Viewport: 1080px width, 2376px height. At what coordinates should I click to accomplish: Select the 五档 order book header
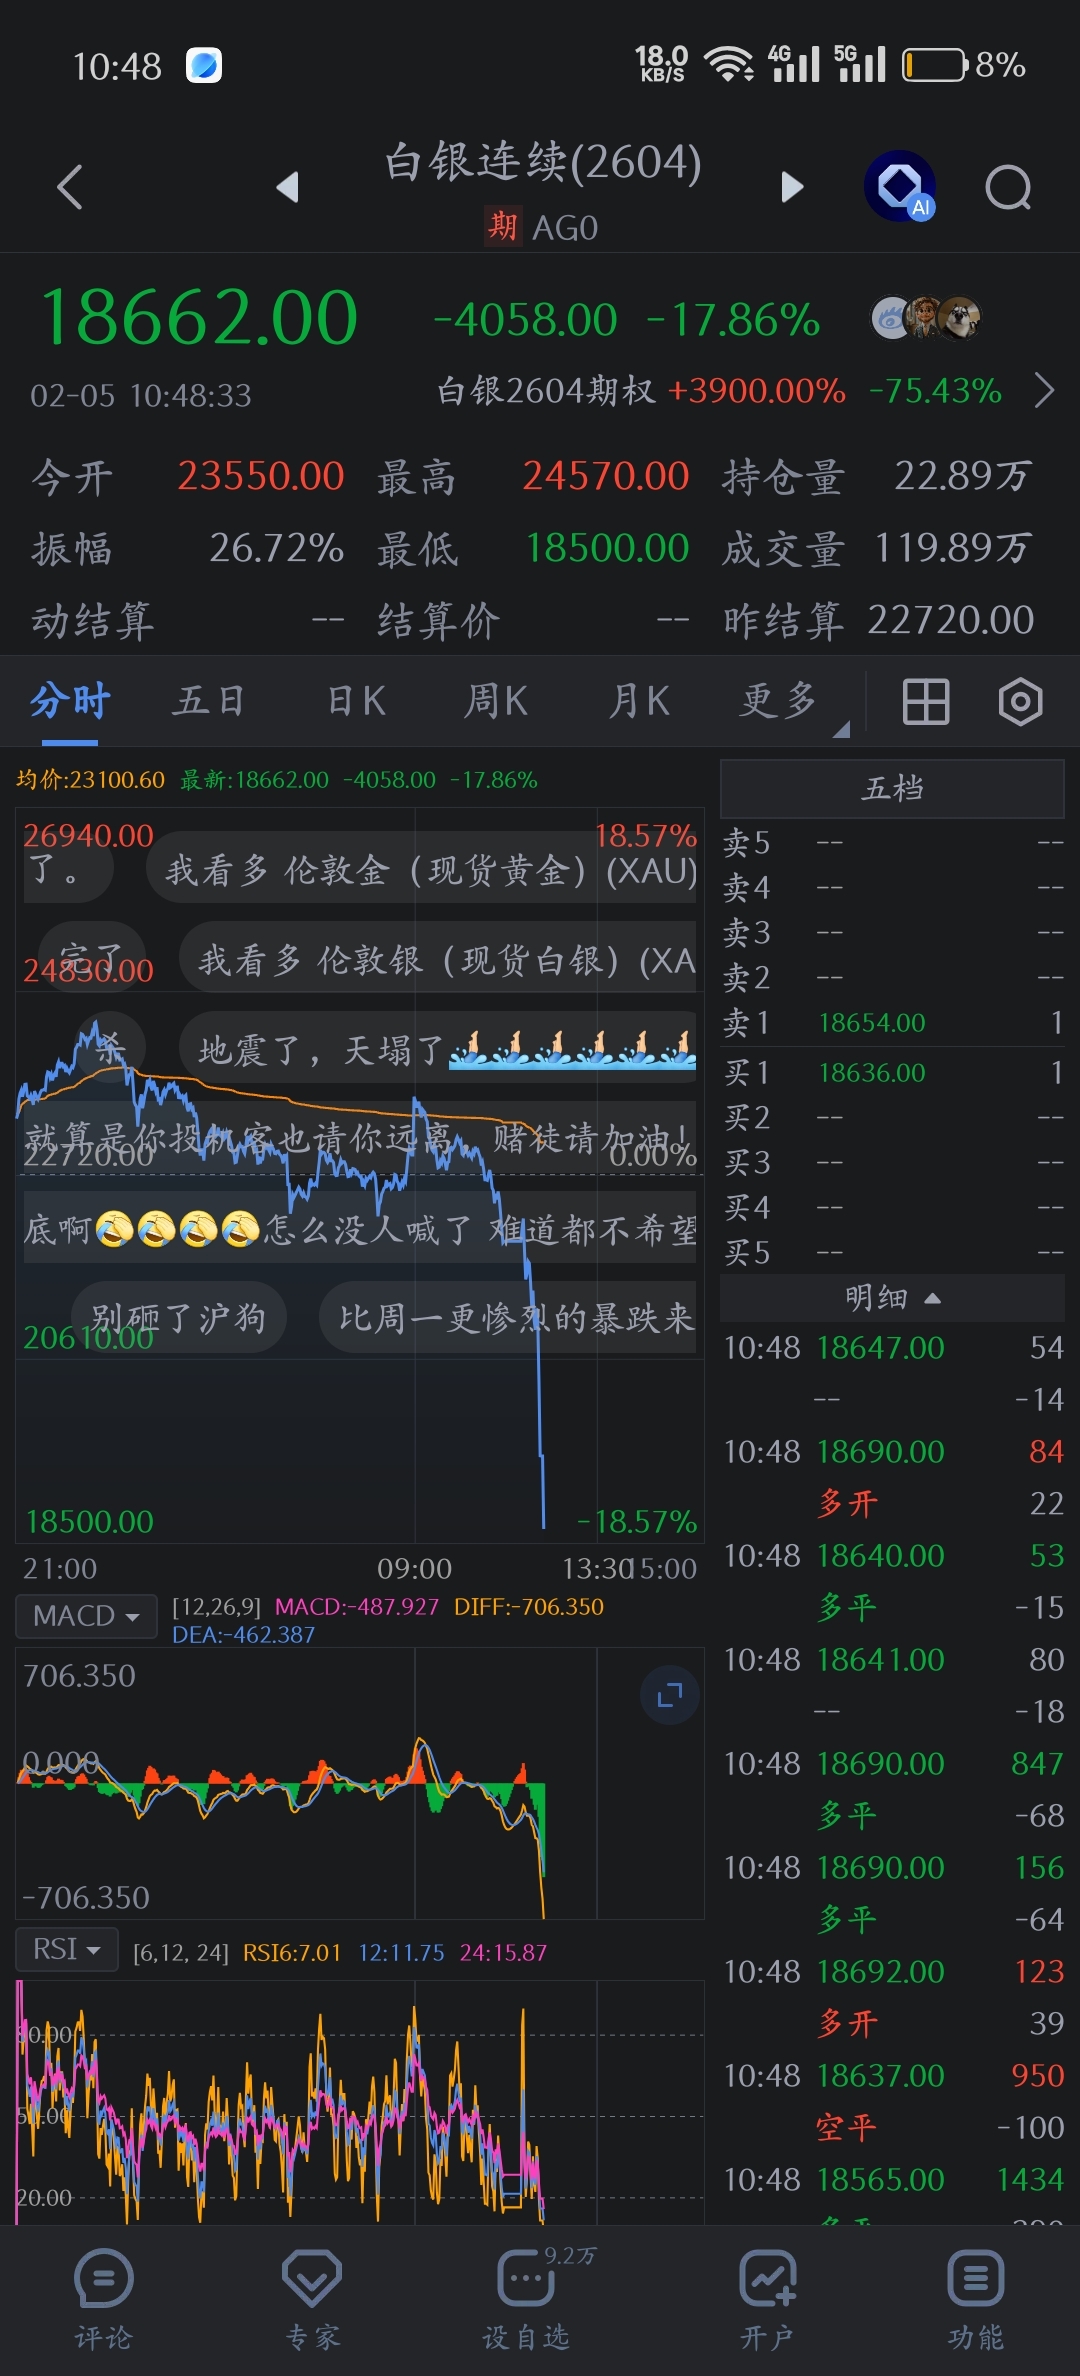892,788
